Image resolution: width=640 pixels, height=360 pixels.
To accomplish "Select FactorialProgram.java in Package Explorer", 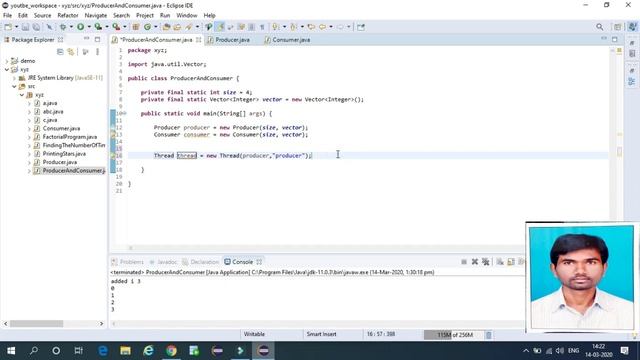I will 70,137.
